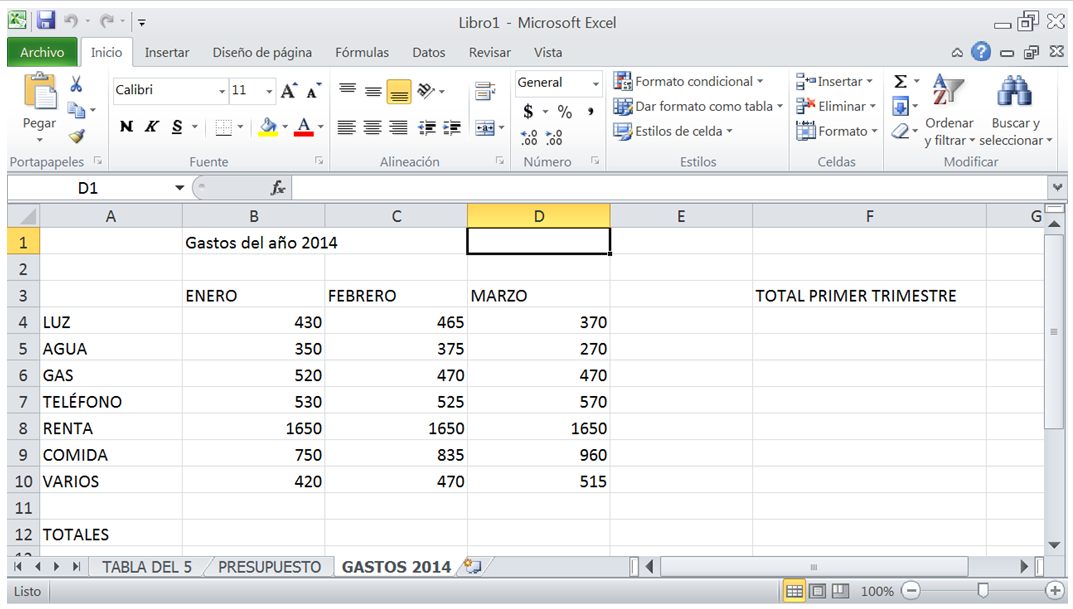Switch to Diseño de página tab
Viewport: 1073px width, 609px height.
pos(262,53)
